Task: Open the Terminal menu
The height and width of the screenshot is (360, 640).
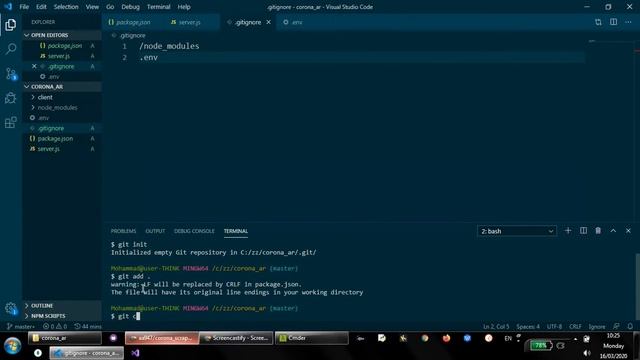Action: pyautogui.click(x=158, y=7)
